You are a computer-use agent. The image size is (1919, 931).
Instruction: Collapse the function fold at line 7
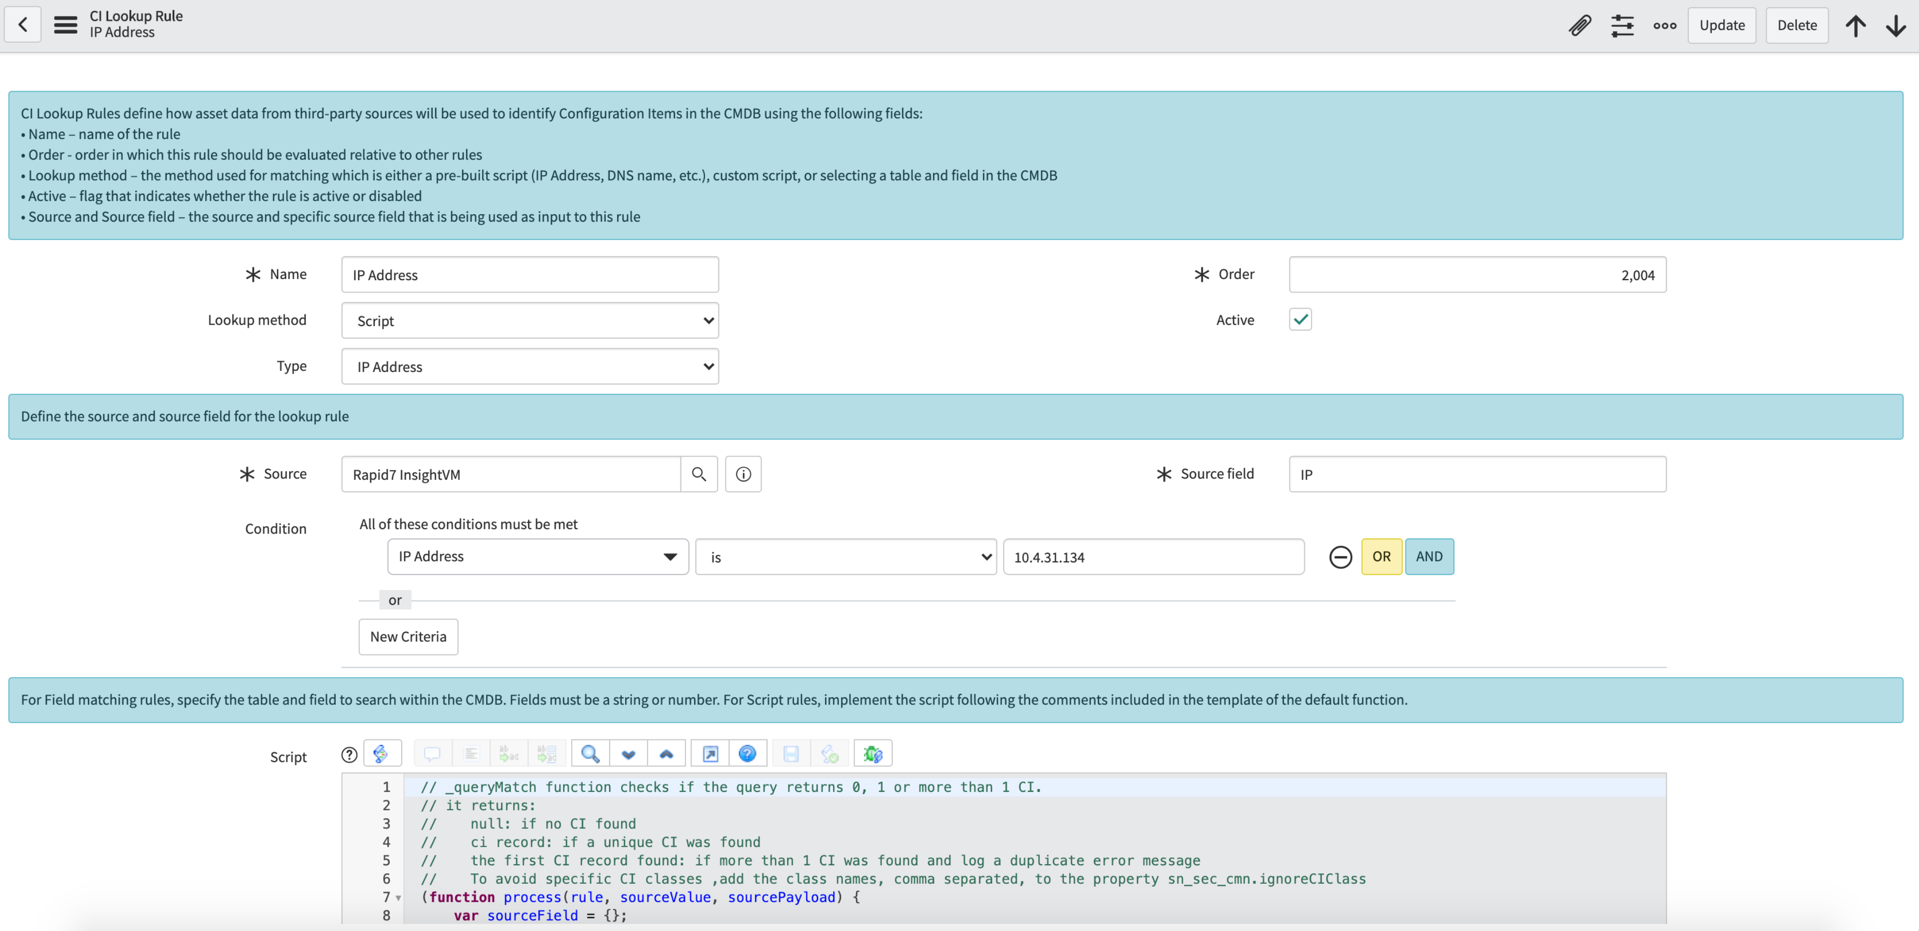click(x=398, y=898)
